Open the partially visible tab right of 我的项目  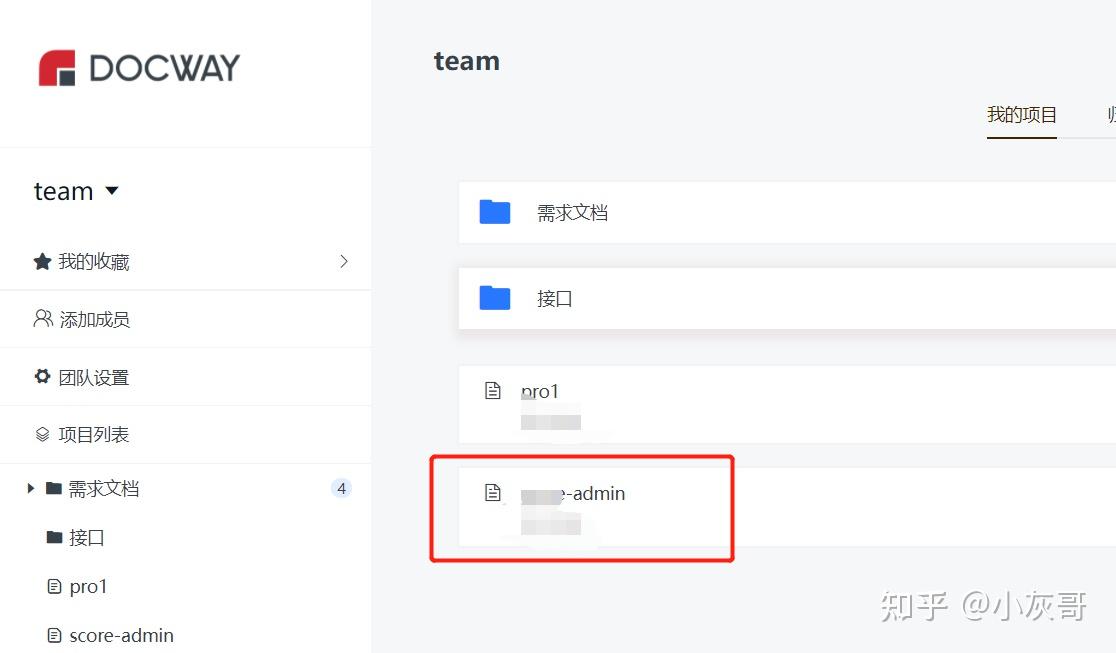[x=1109, y=114]
